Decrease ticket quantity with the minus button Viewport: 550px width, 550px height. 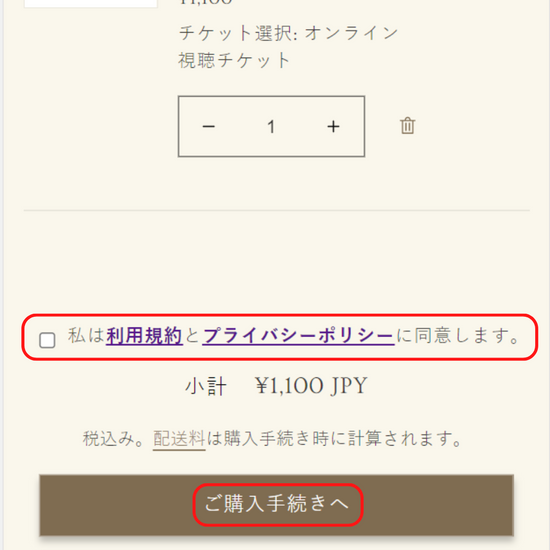pyautogui.click(x=209, y=126)
